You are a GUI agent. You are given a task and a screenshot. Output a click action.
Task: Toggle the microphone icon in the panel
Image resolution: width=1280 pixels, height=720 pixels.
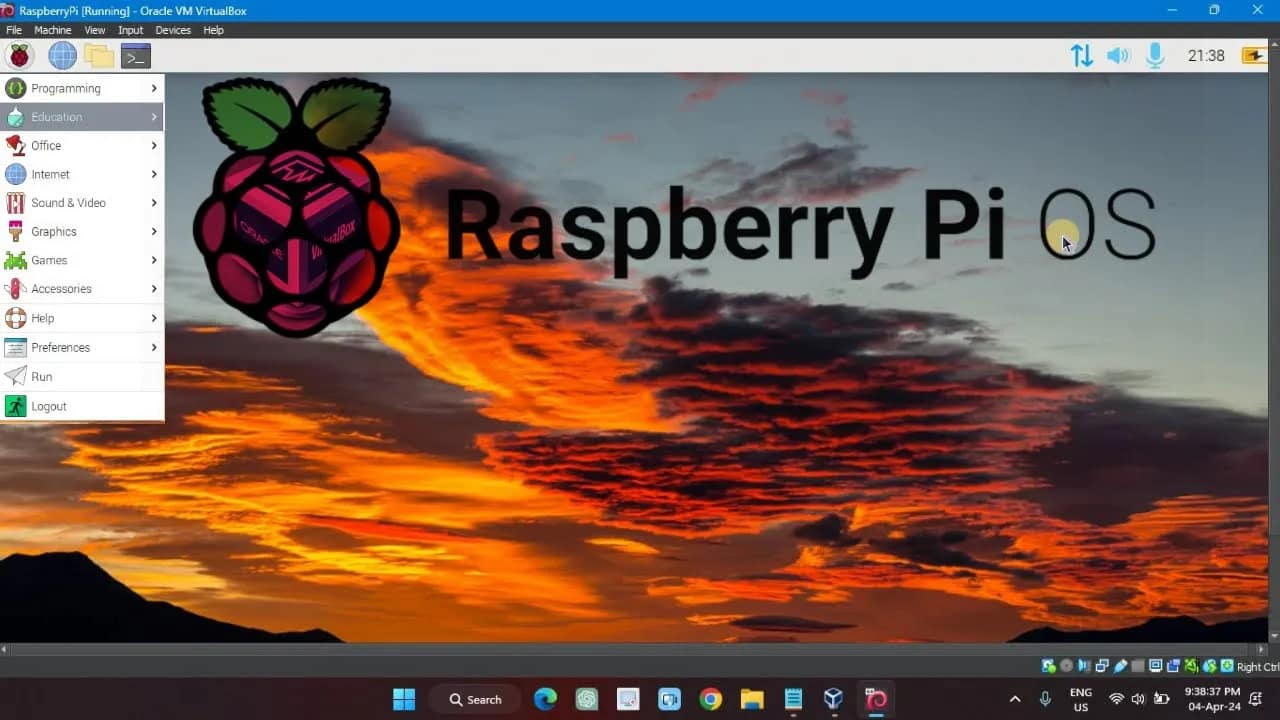click(x=1155, y=55)
